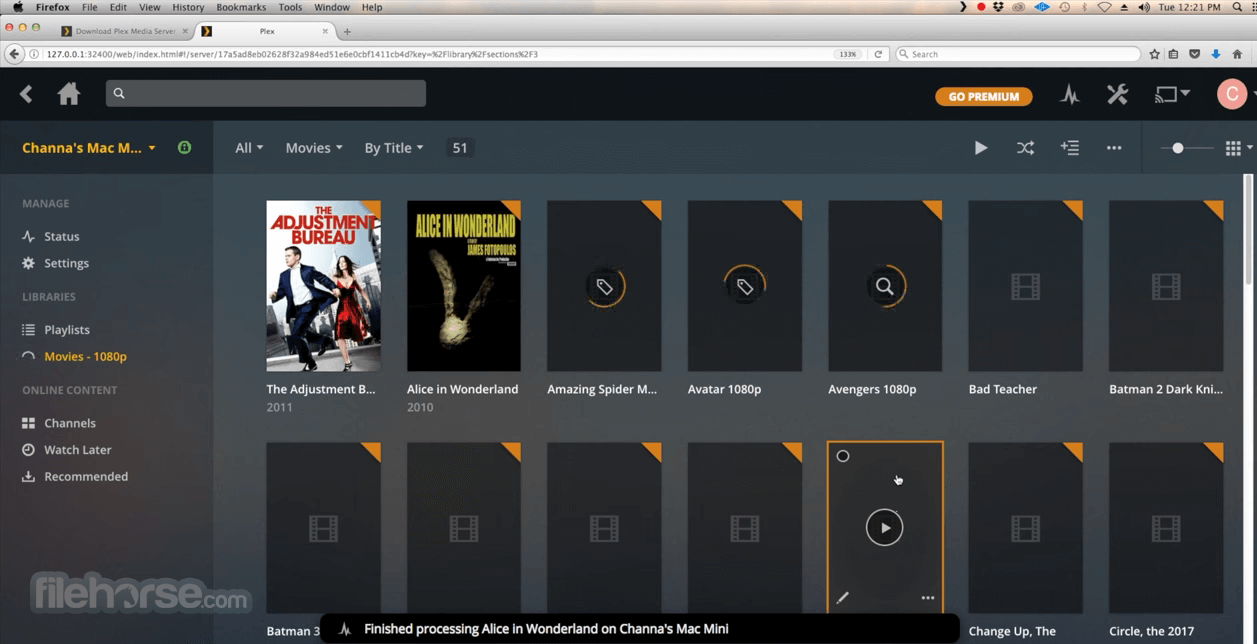Open a new Firefox tab
This screenshot has width=1257, height=644.
click(347, 32)
